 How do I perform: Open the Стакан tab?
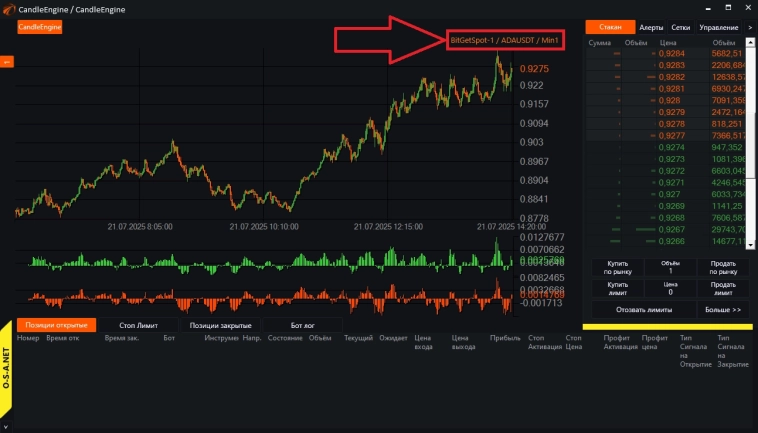click(x=610, y=28)
